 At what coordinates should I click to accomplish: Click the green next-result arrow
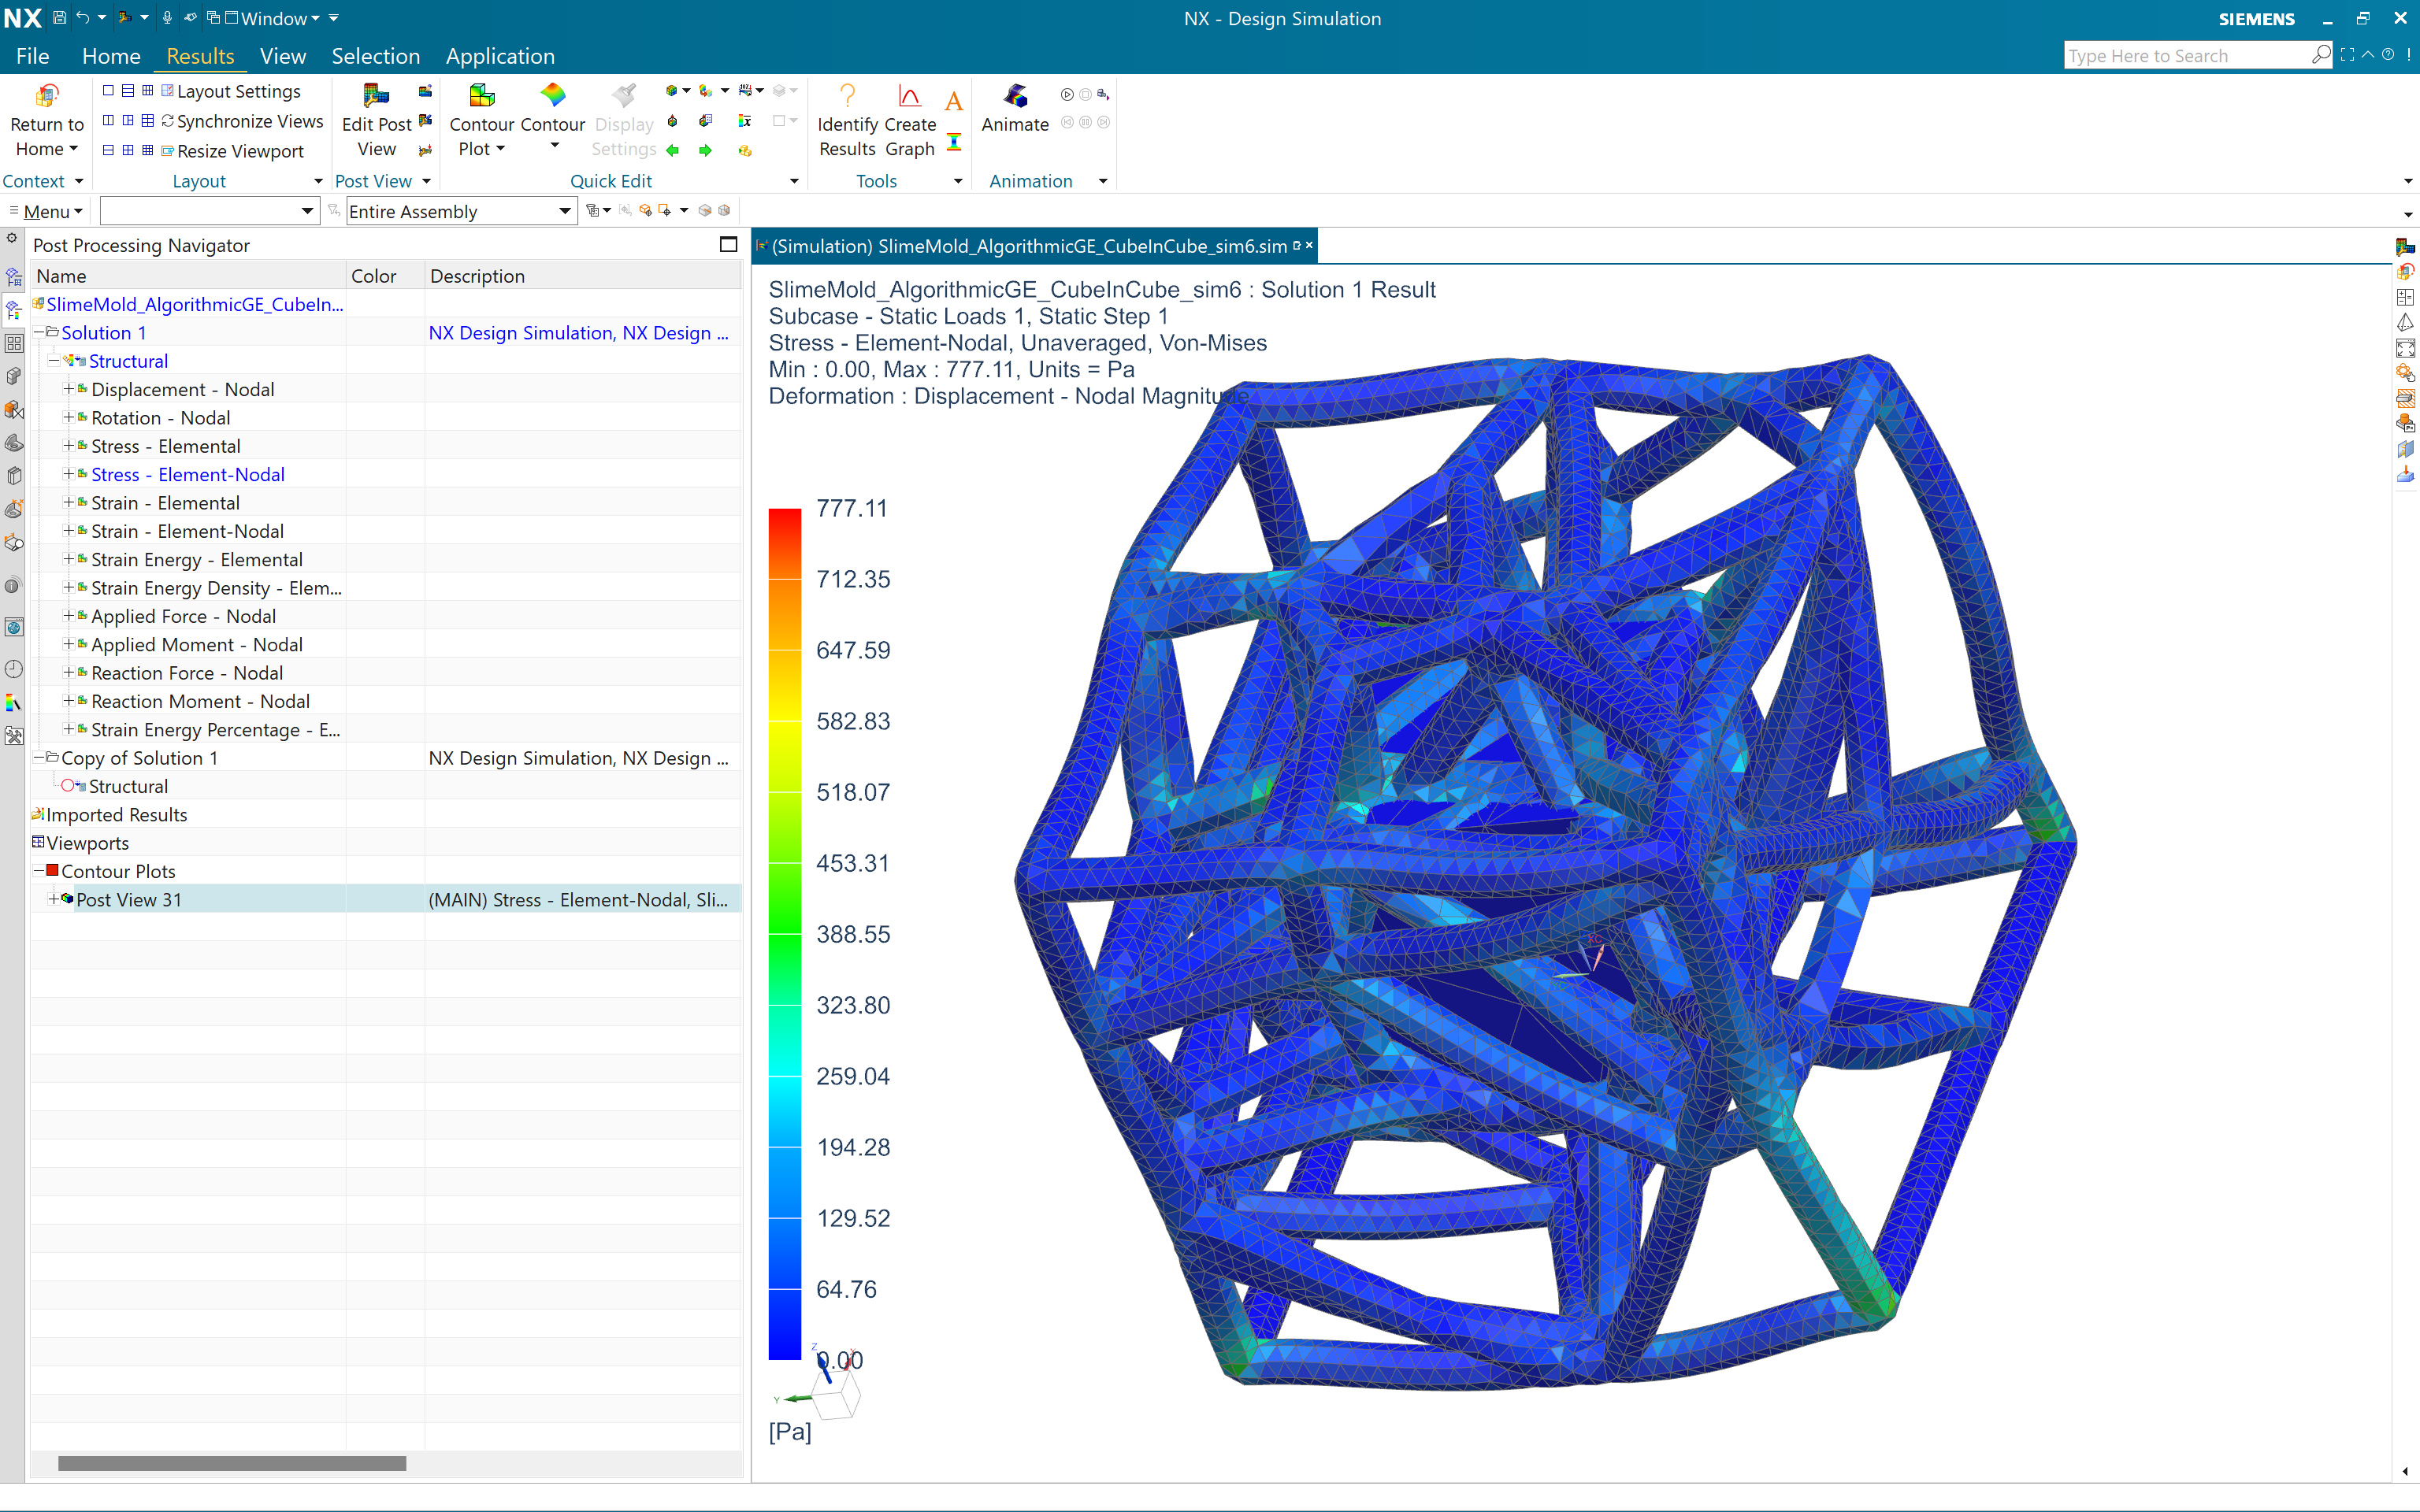pyautogui.click(x=705, y=151)
